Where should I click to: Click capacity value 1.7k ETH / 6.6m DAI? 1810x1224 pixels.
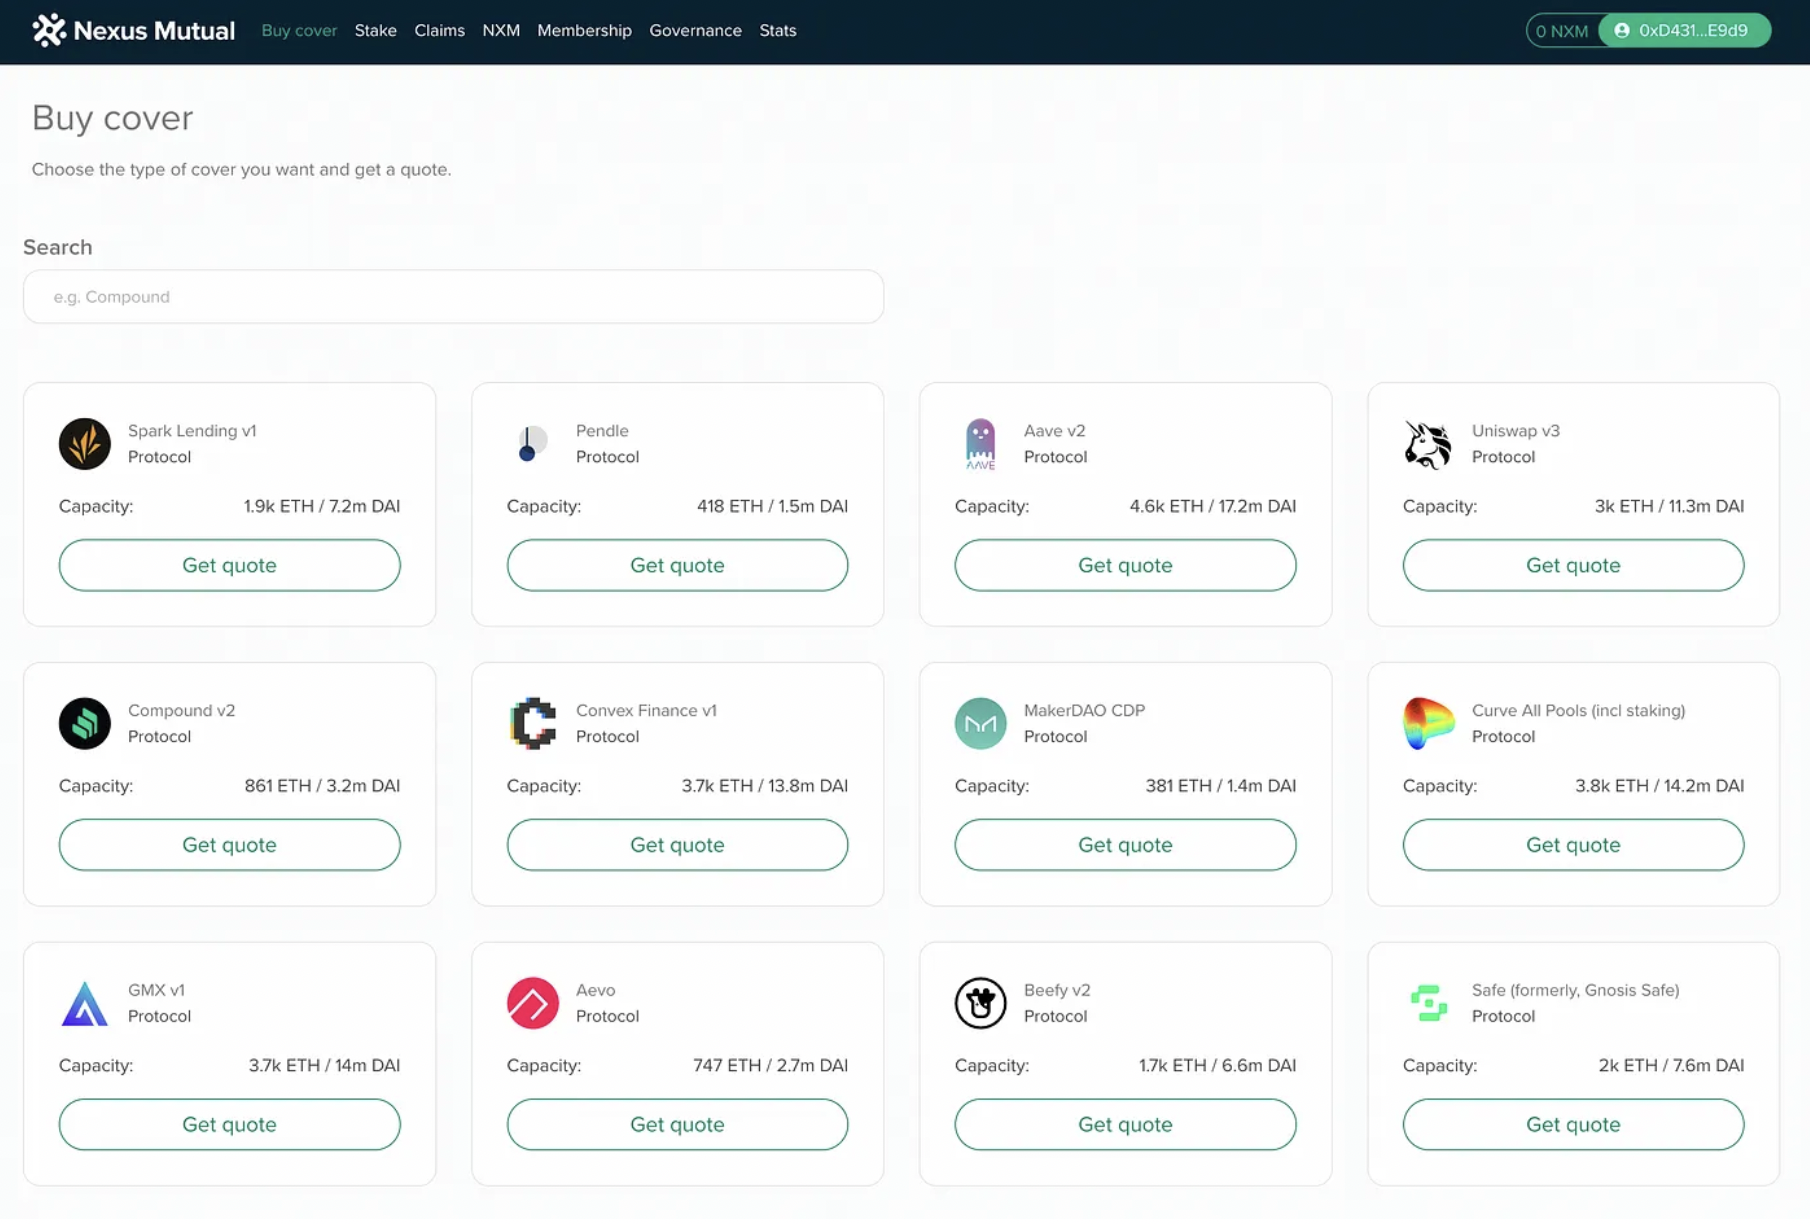tap(1217, 1065)
